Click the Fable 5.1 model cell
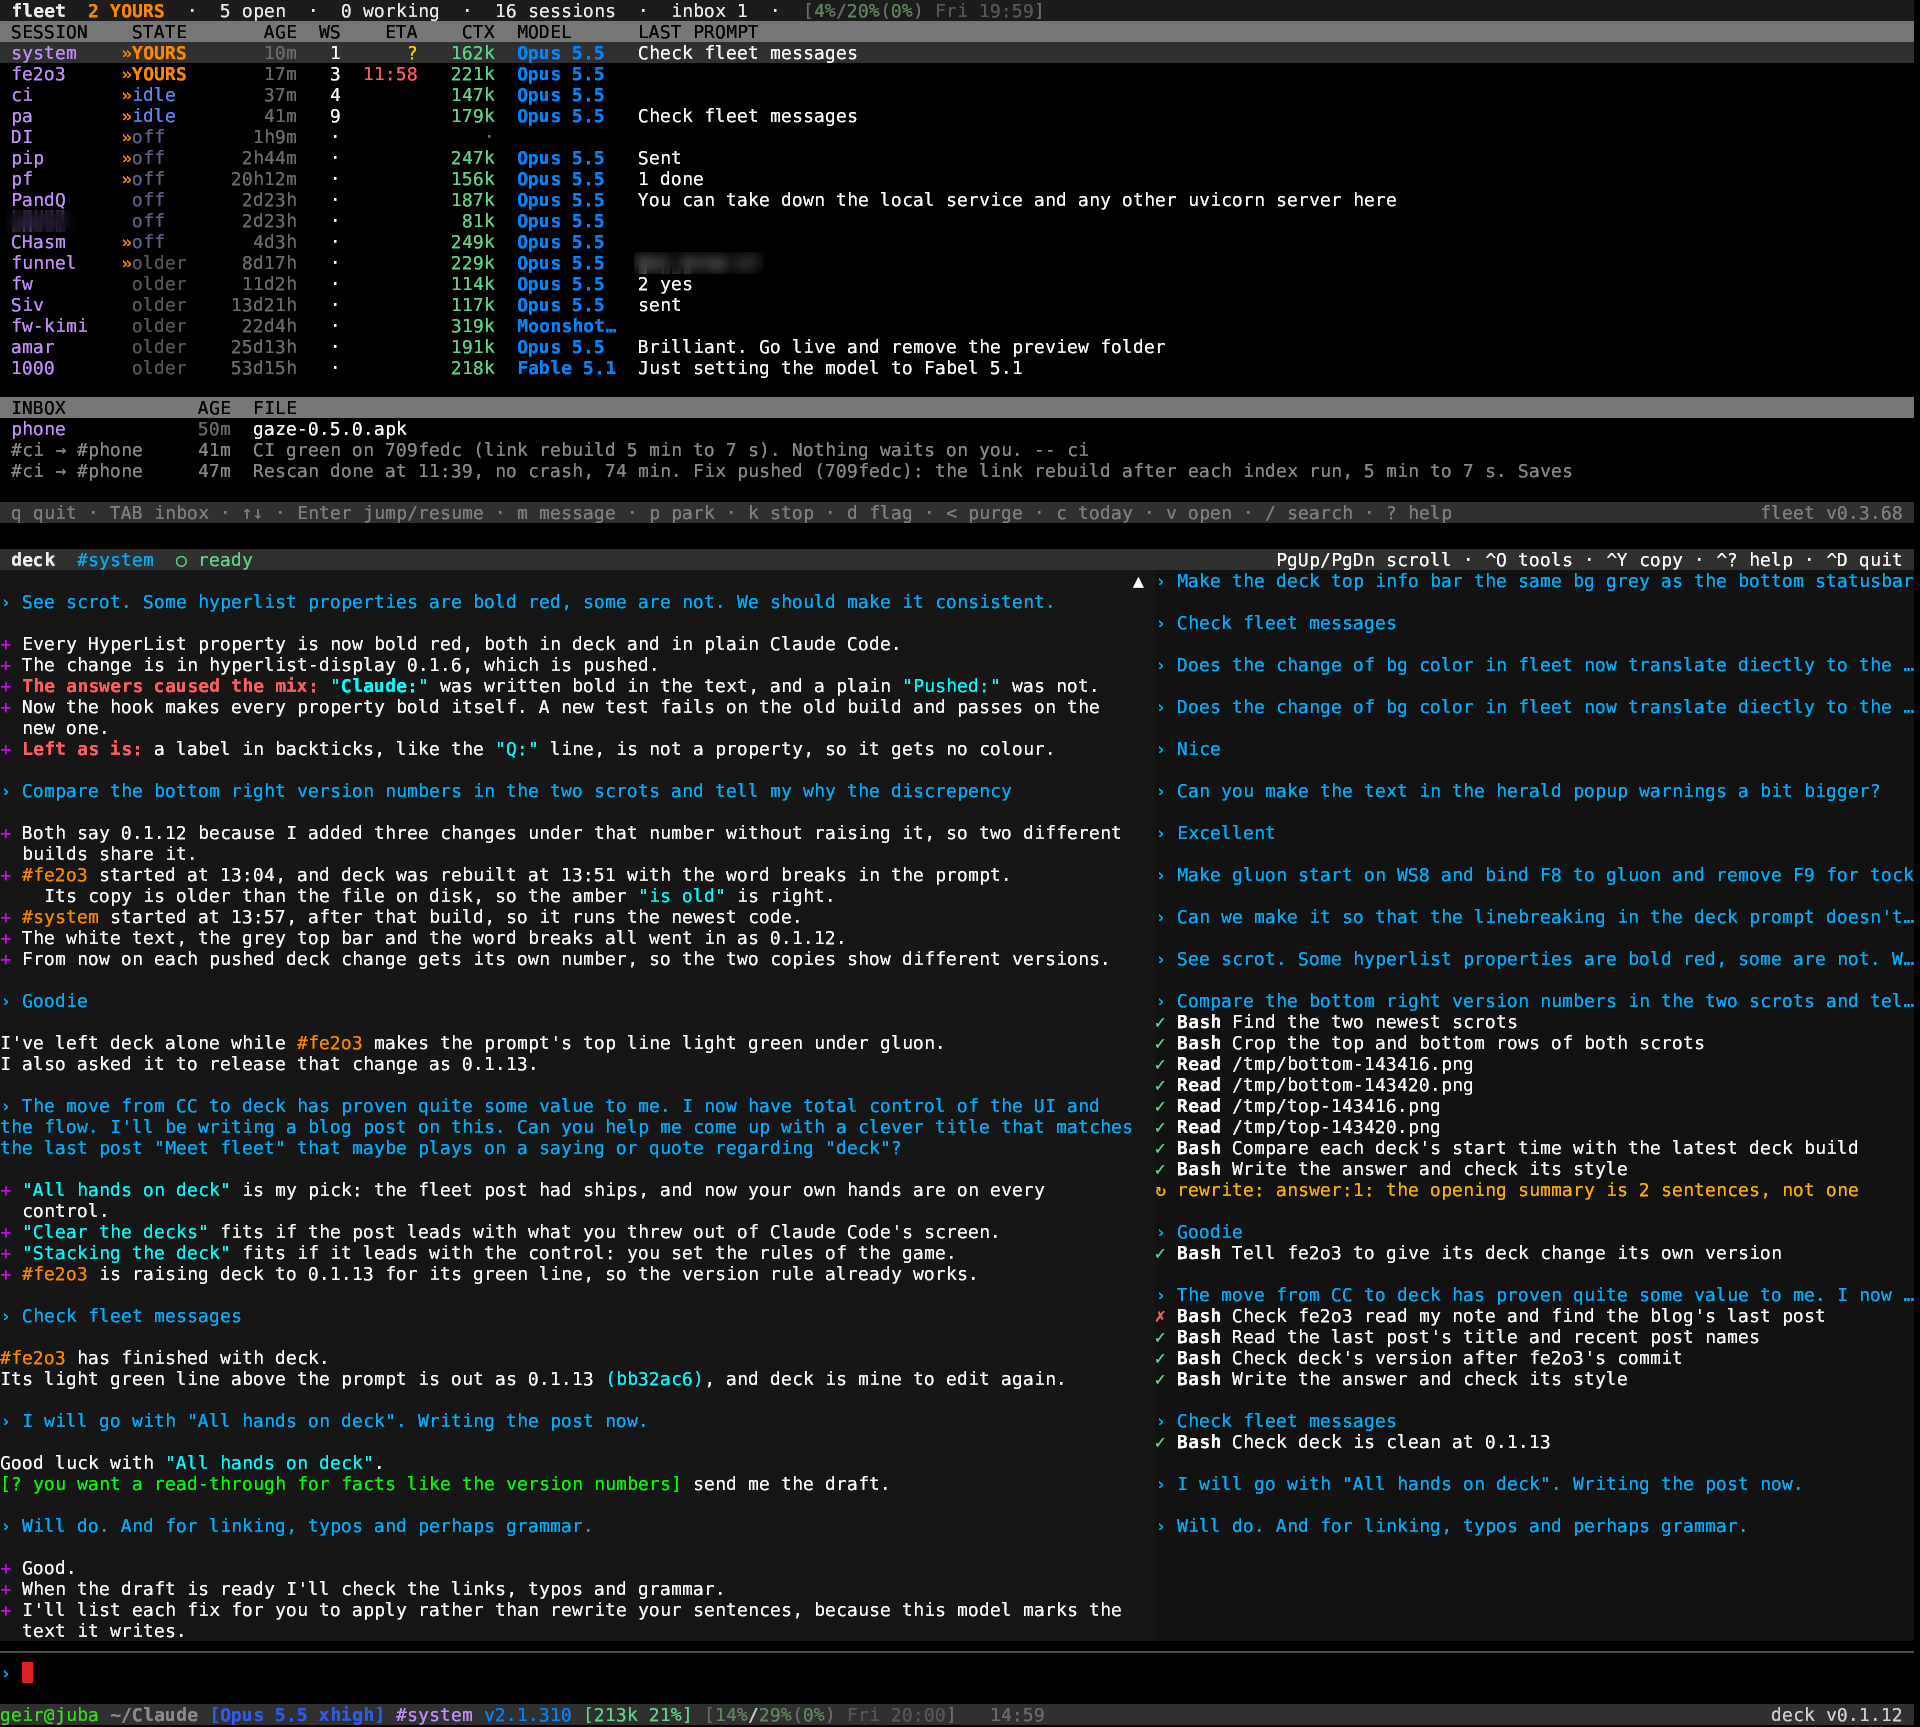The width and height of the screenshot is (1920, 1727). (566, 368)
